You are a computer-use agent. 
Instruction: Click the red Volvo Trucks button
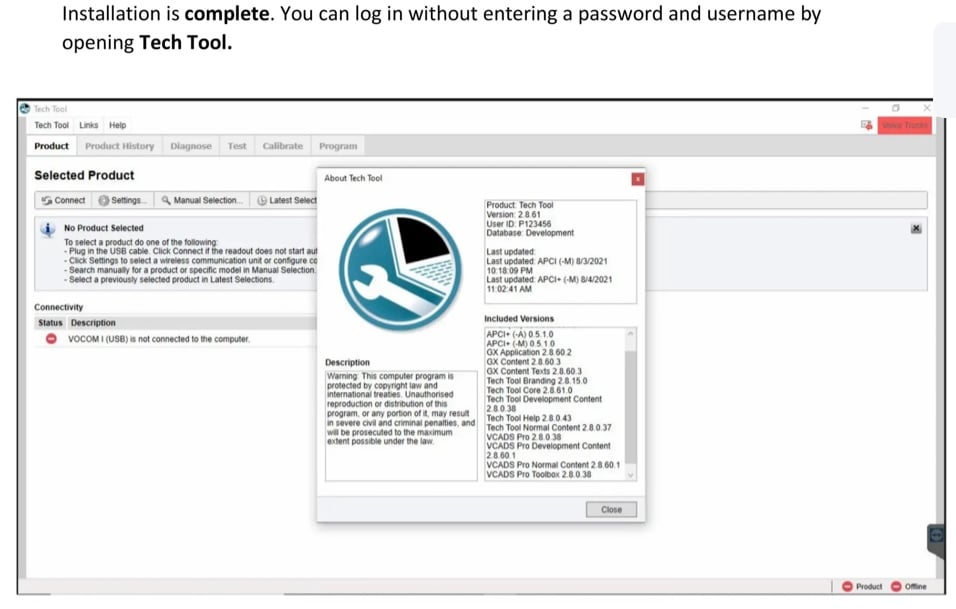pos(904,125)
